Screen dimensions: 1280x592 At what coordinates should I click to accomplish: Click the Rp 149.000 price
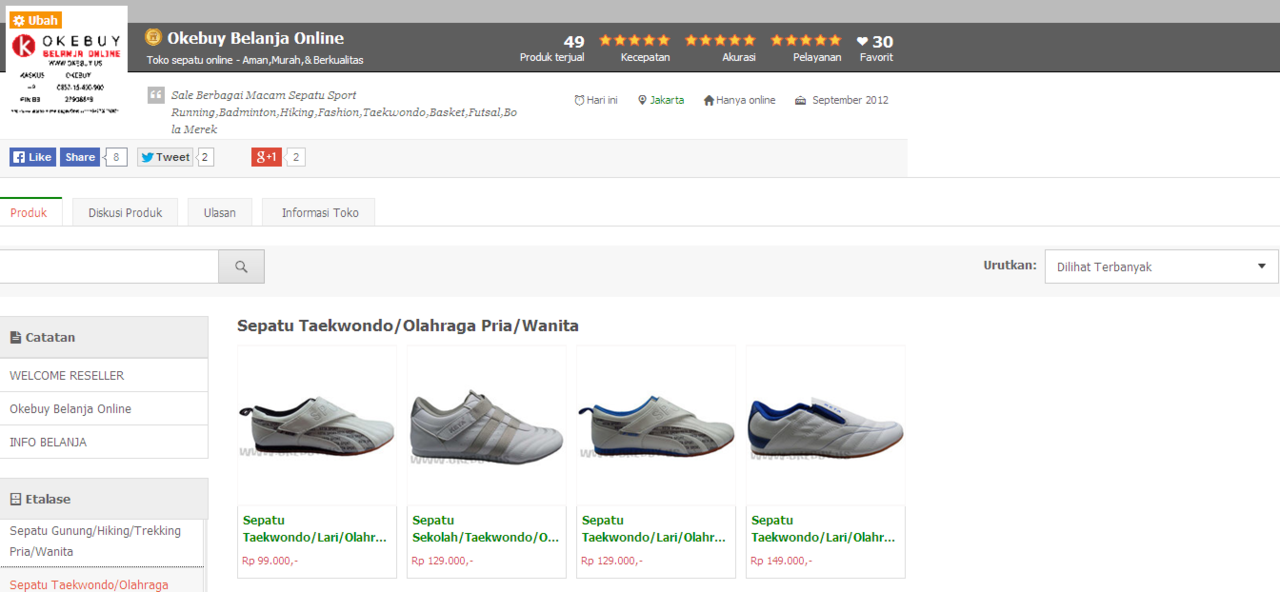click(782, 561)
